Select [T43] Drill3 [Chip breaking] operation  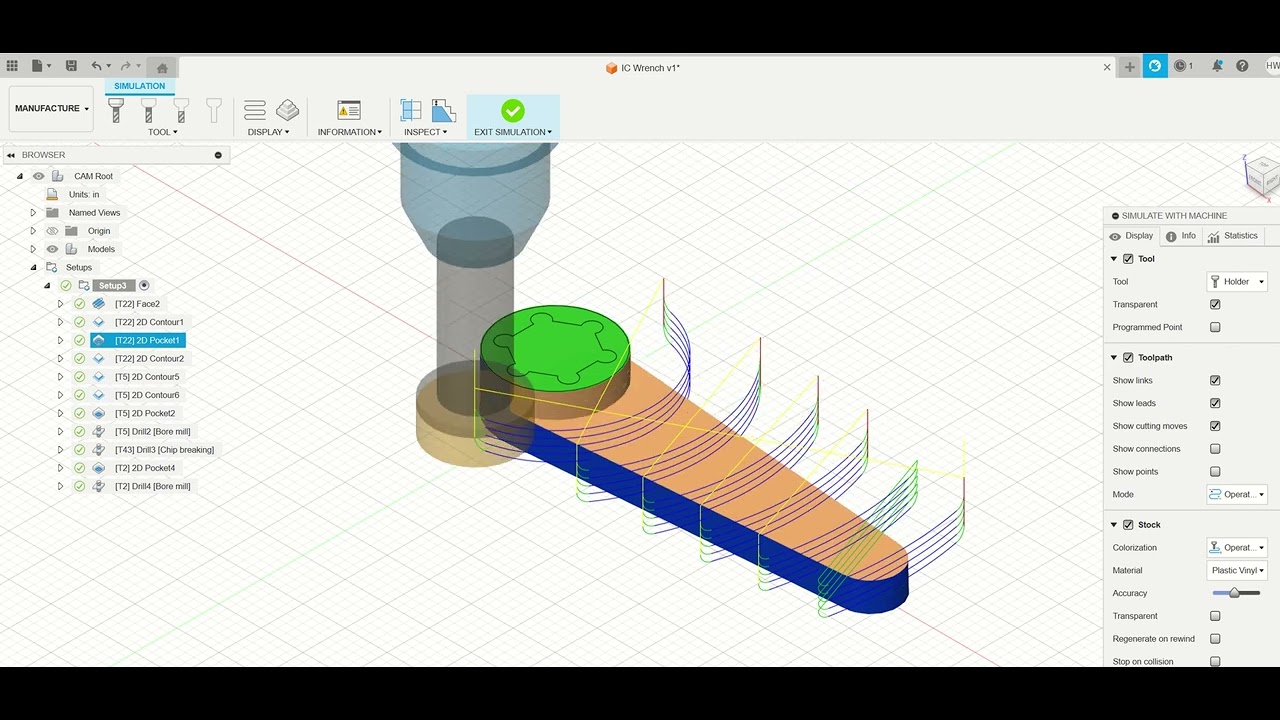click(164, 450)
